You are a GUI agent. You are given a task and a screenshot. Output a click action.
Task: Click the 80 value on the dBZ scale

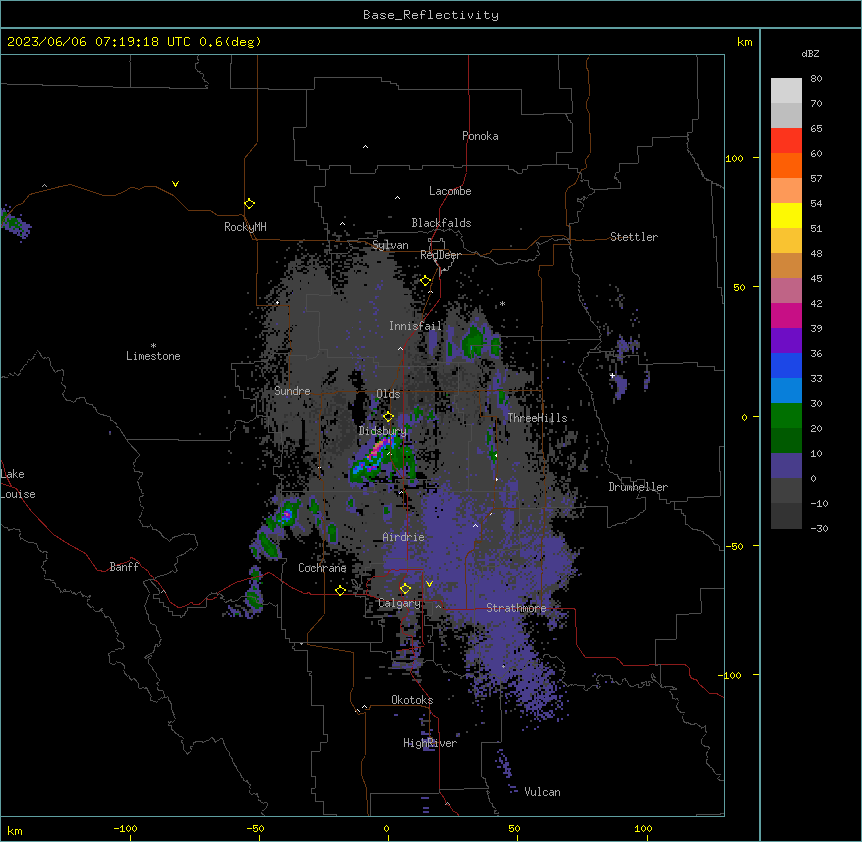[816, 79]
